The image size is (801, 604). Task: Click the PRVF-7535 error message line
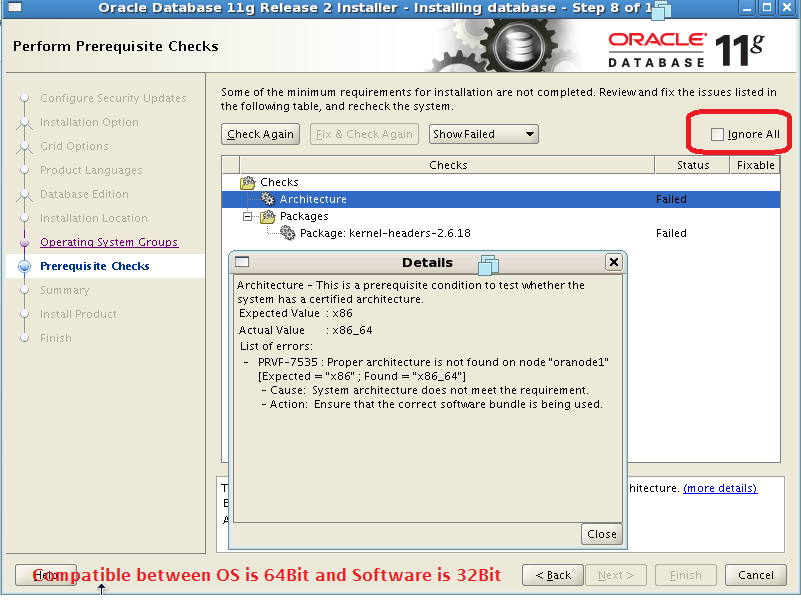click(x=433, y=362)
